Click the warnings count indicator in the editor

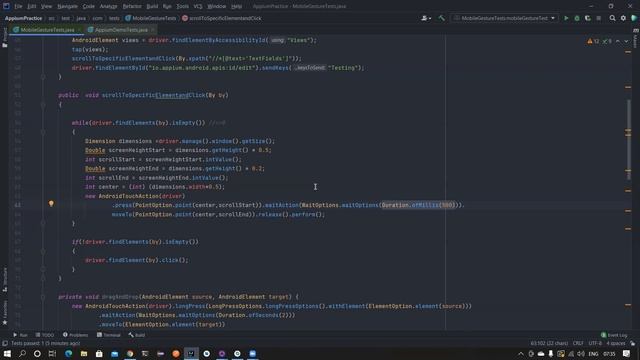click(593, 41)
